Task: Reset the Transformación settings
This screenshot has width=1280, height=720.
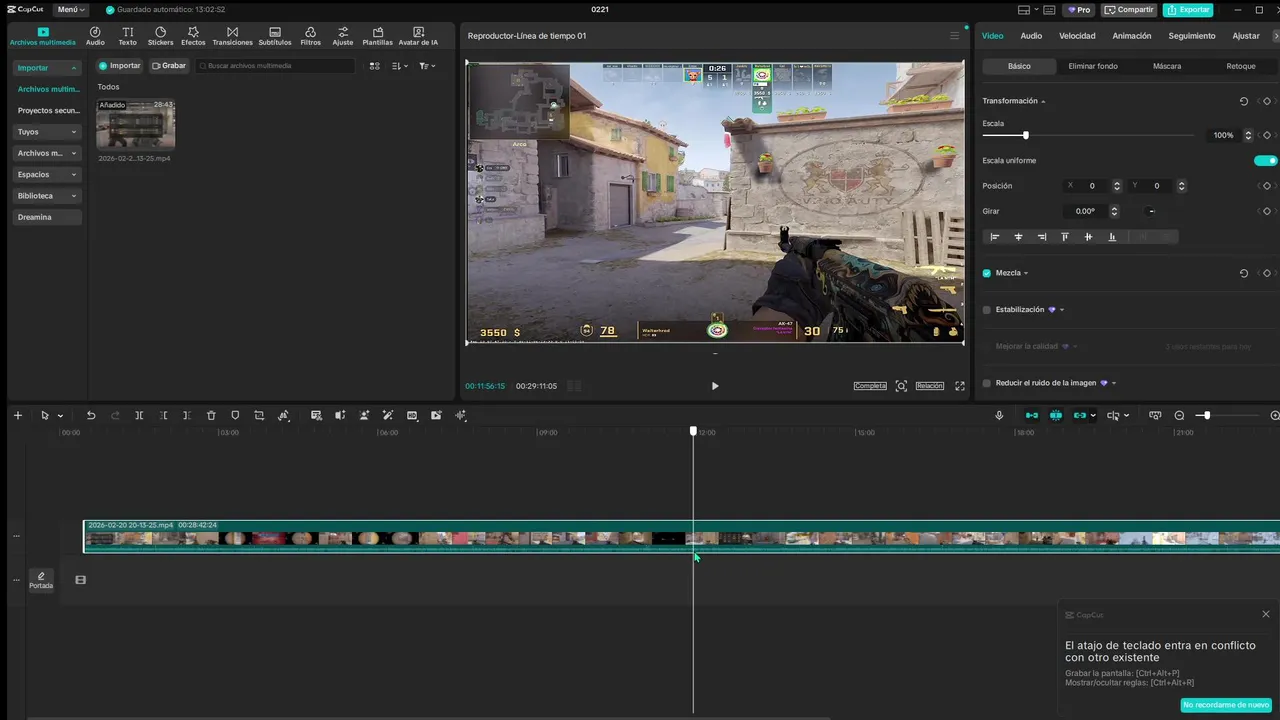Action: [1244, 101]
